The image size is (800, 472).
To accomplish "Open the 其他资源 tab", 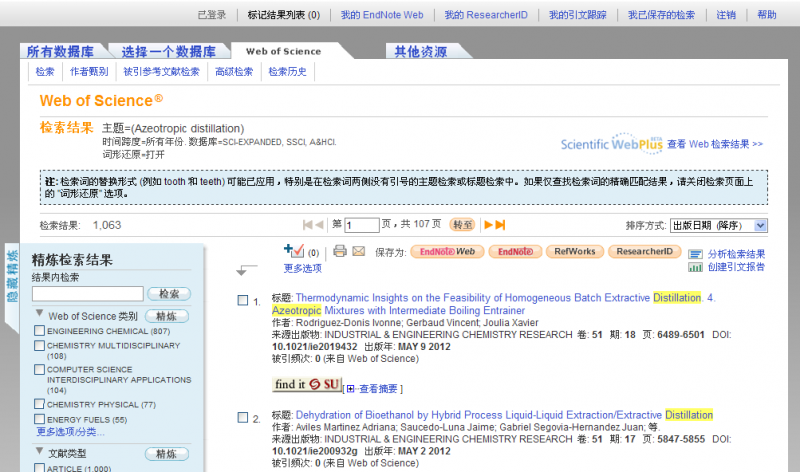I will click(x=421, y=52).
